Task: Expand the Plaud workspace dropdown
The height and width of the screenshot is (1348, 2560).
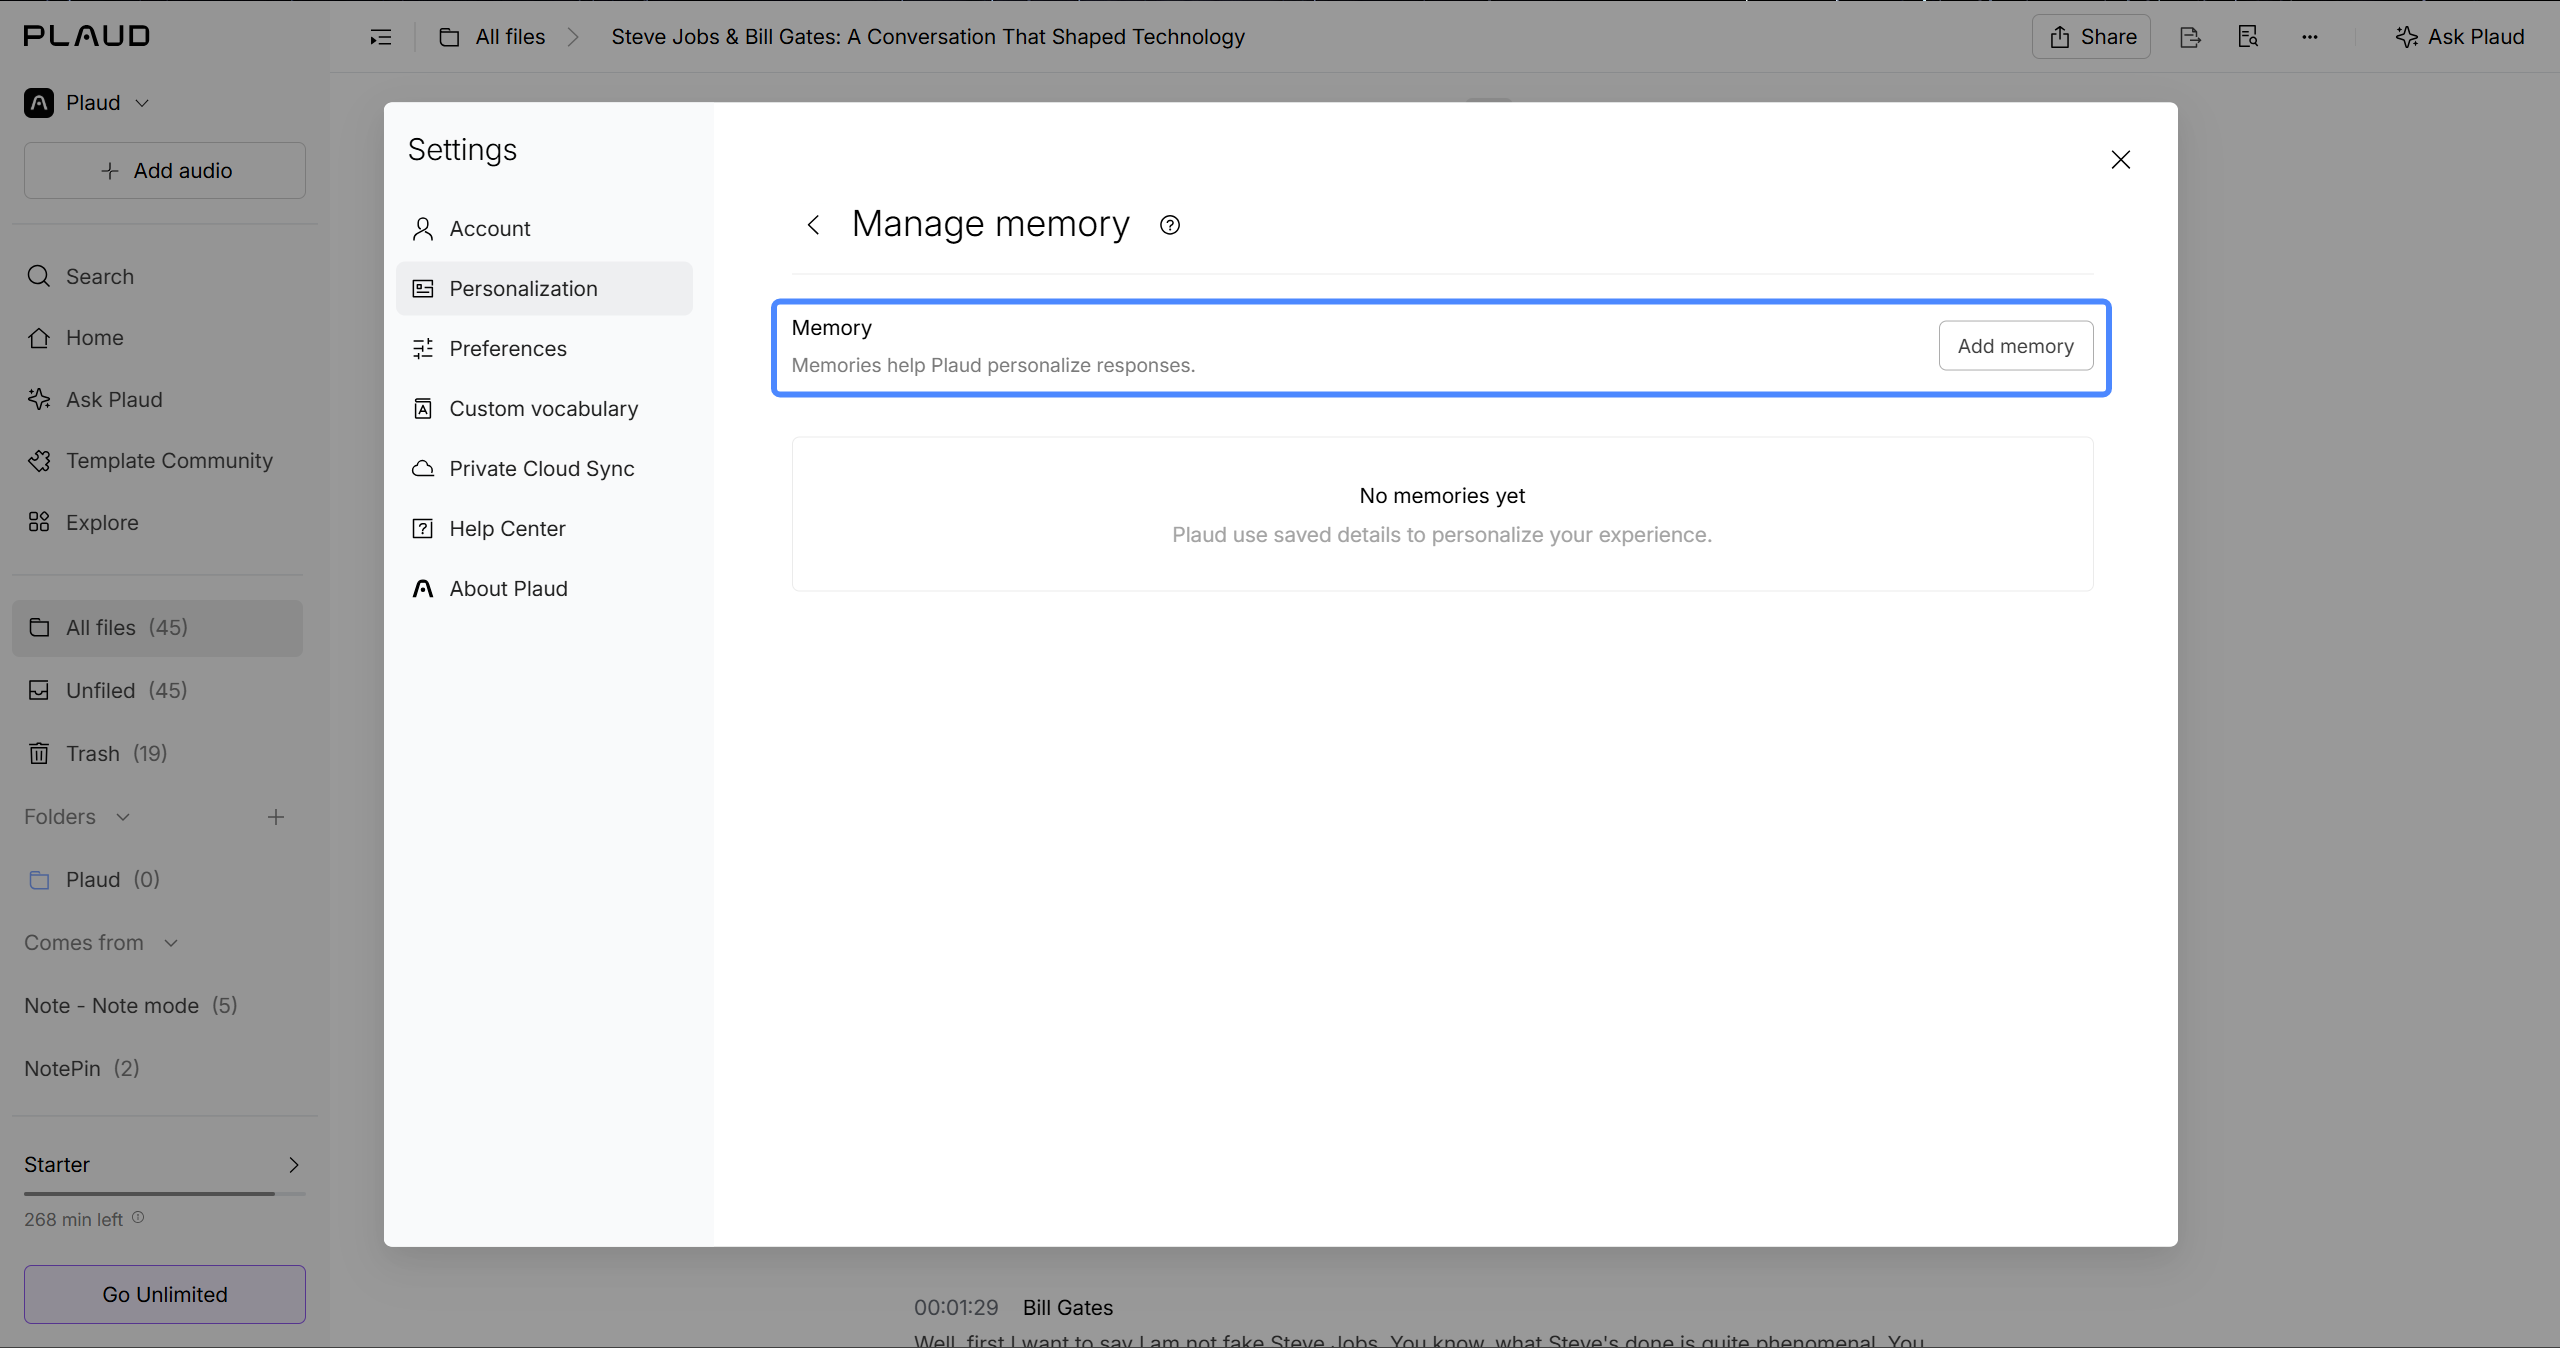Action: pyautogui.click(x=142, y=103)
